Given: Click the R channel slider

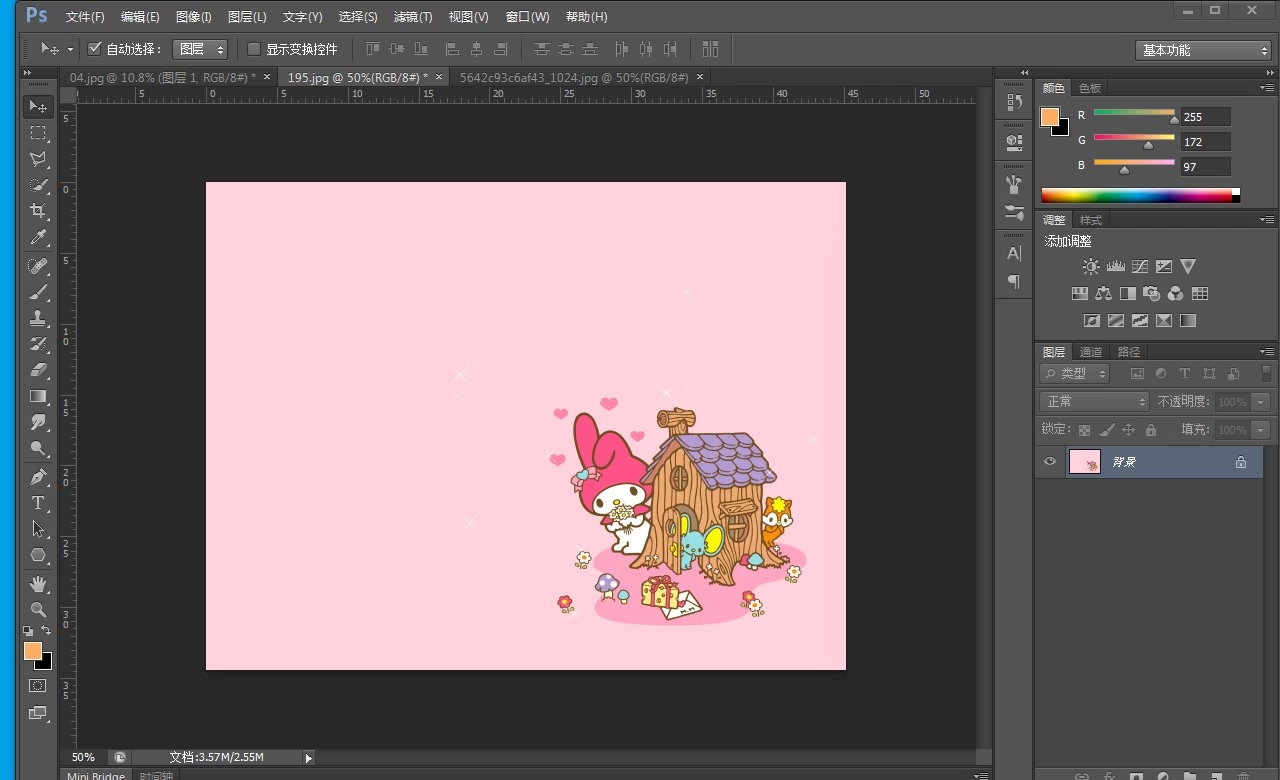Looking at the screenshot, I should (x=1134, y=113).
